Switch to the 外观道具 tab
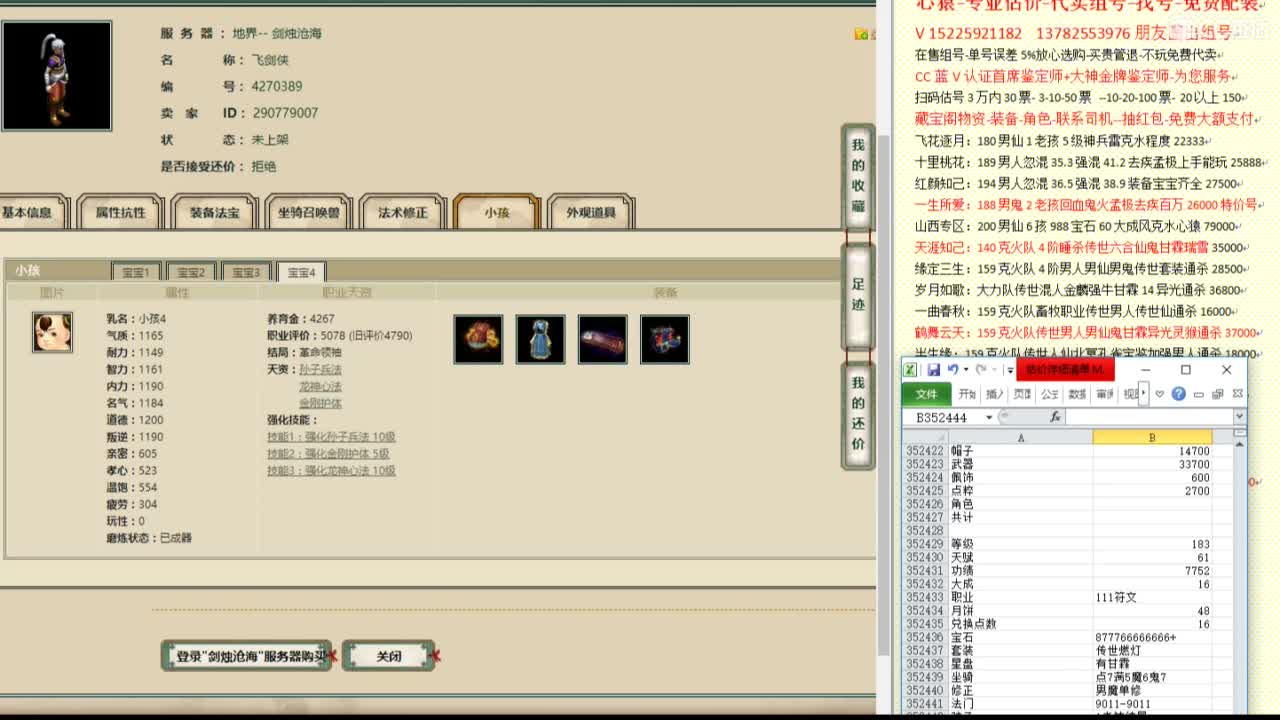This screenshot has width=1280, height=720. point(590,212)
